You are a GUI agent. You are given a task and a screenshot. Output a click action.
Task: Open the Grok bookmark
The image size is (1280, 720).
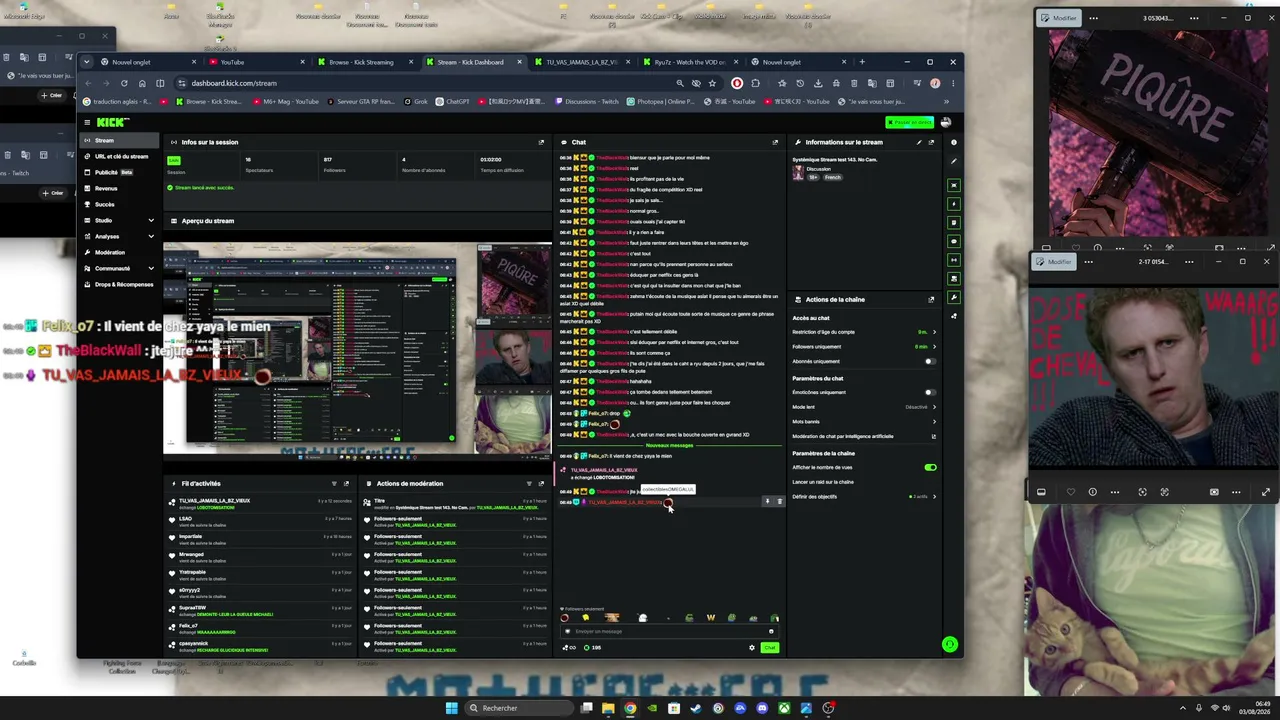click(416, 101)
